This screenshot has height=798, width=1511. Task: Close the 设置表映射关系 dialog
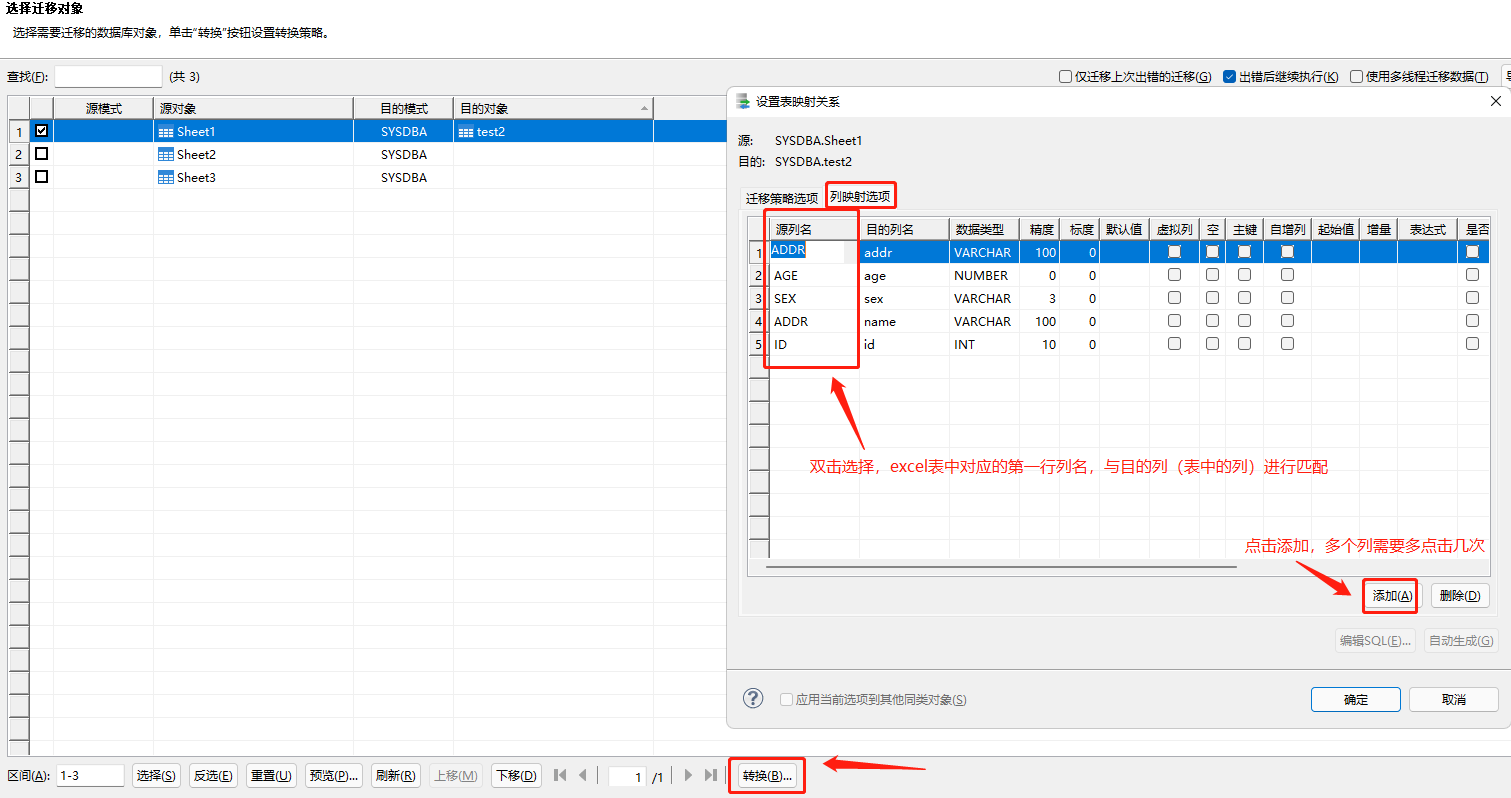(x=1496, y=101)
